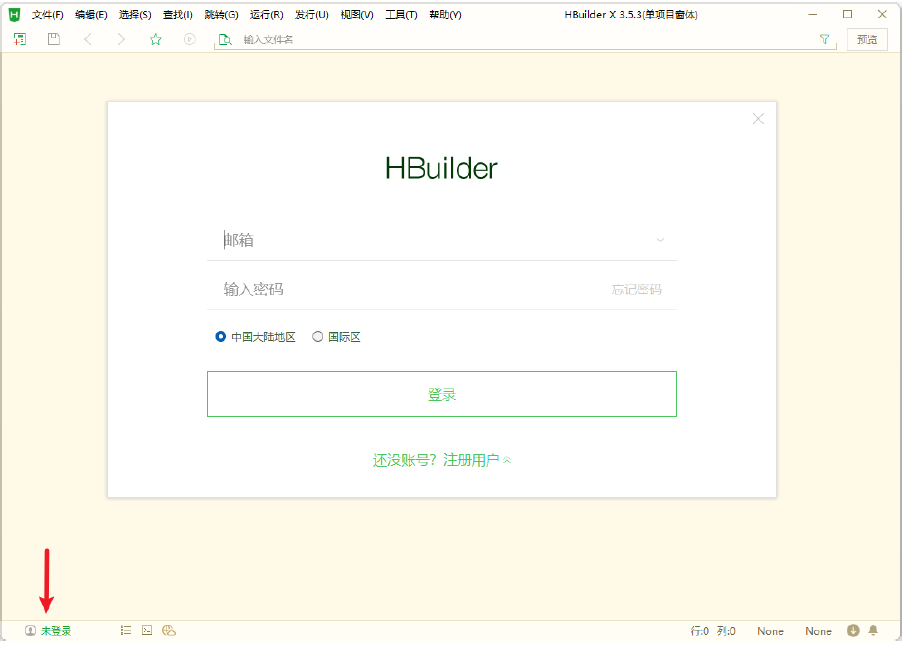Maximize the HBuilder X window
The image size is (904, 647).
(847, 14)
